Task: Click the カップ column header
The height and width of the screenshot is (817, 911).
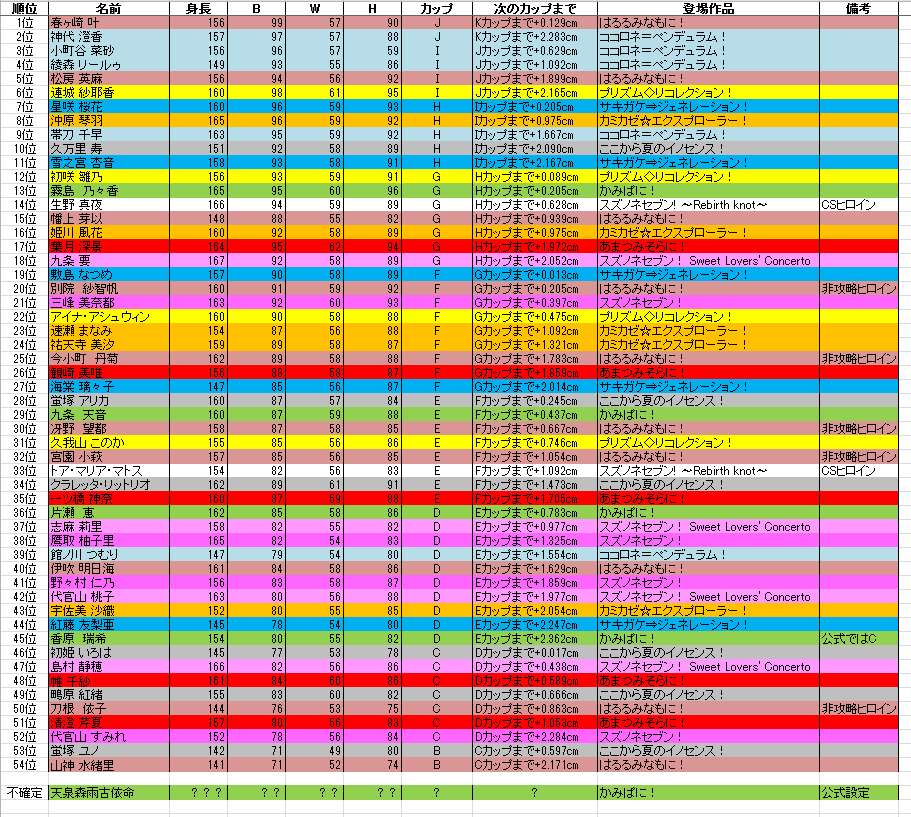Action: pyautogui.click(x=436, y=8)
